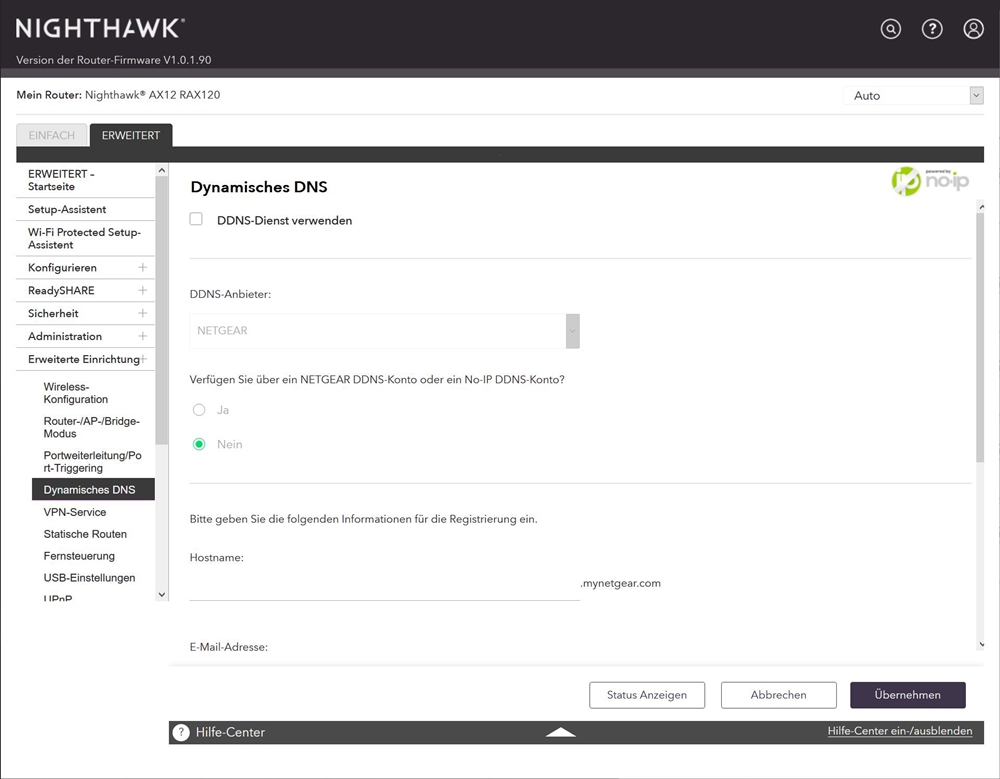Click the sidebar scroll down arrow
Screen dimensions: 1000x779
point(162,594)
